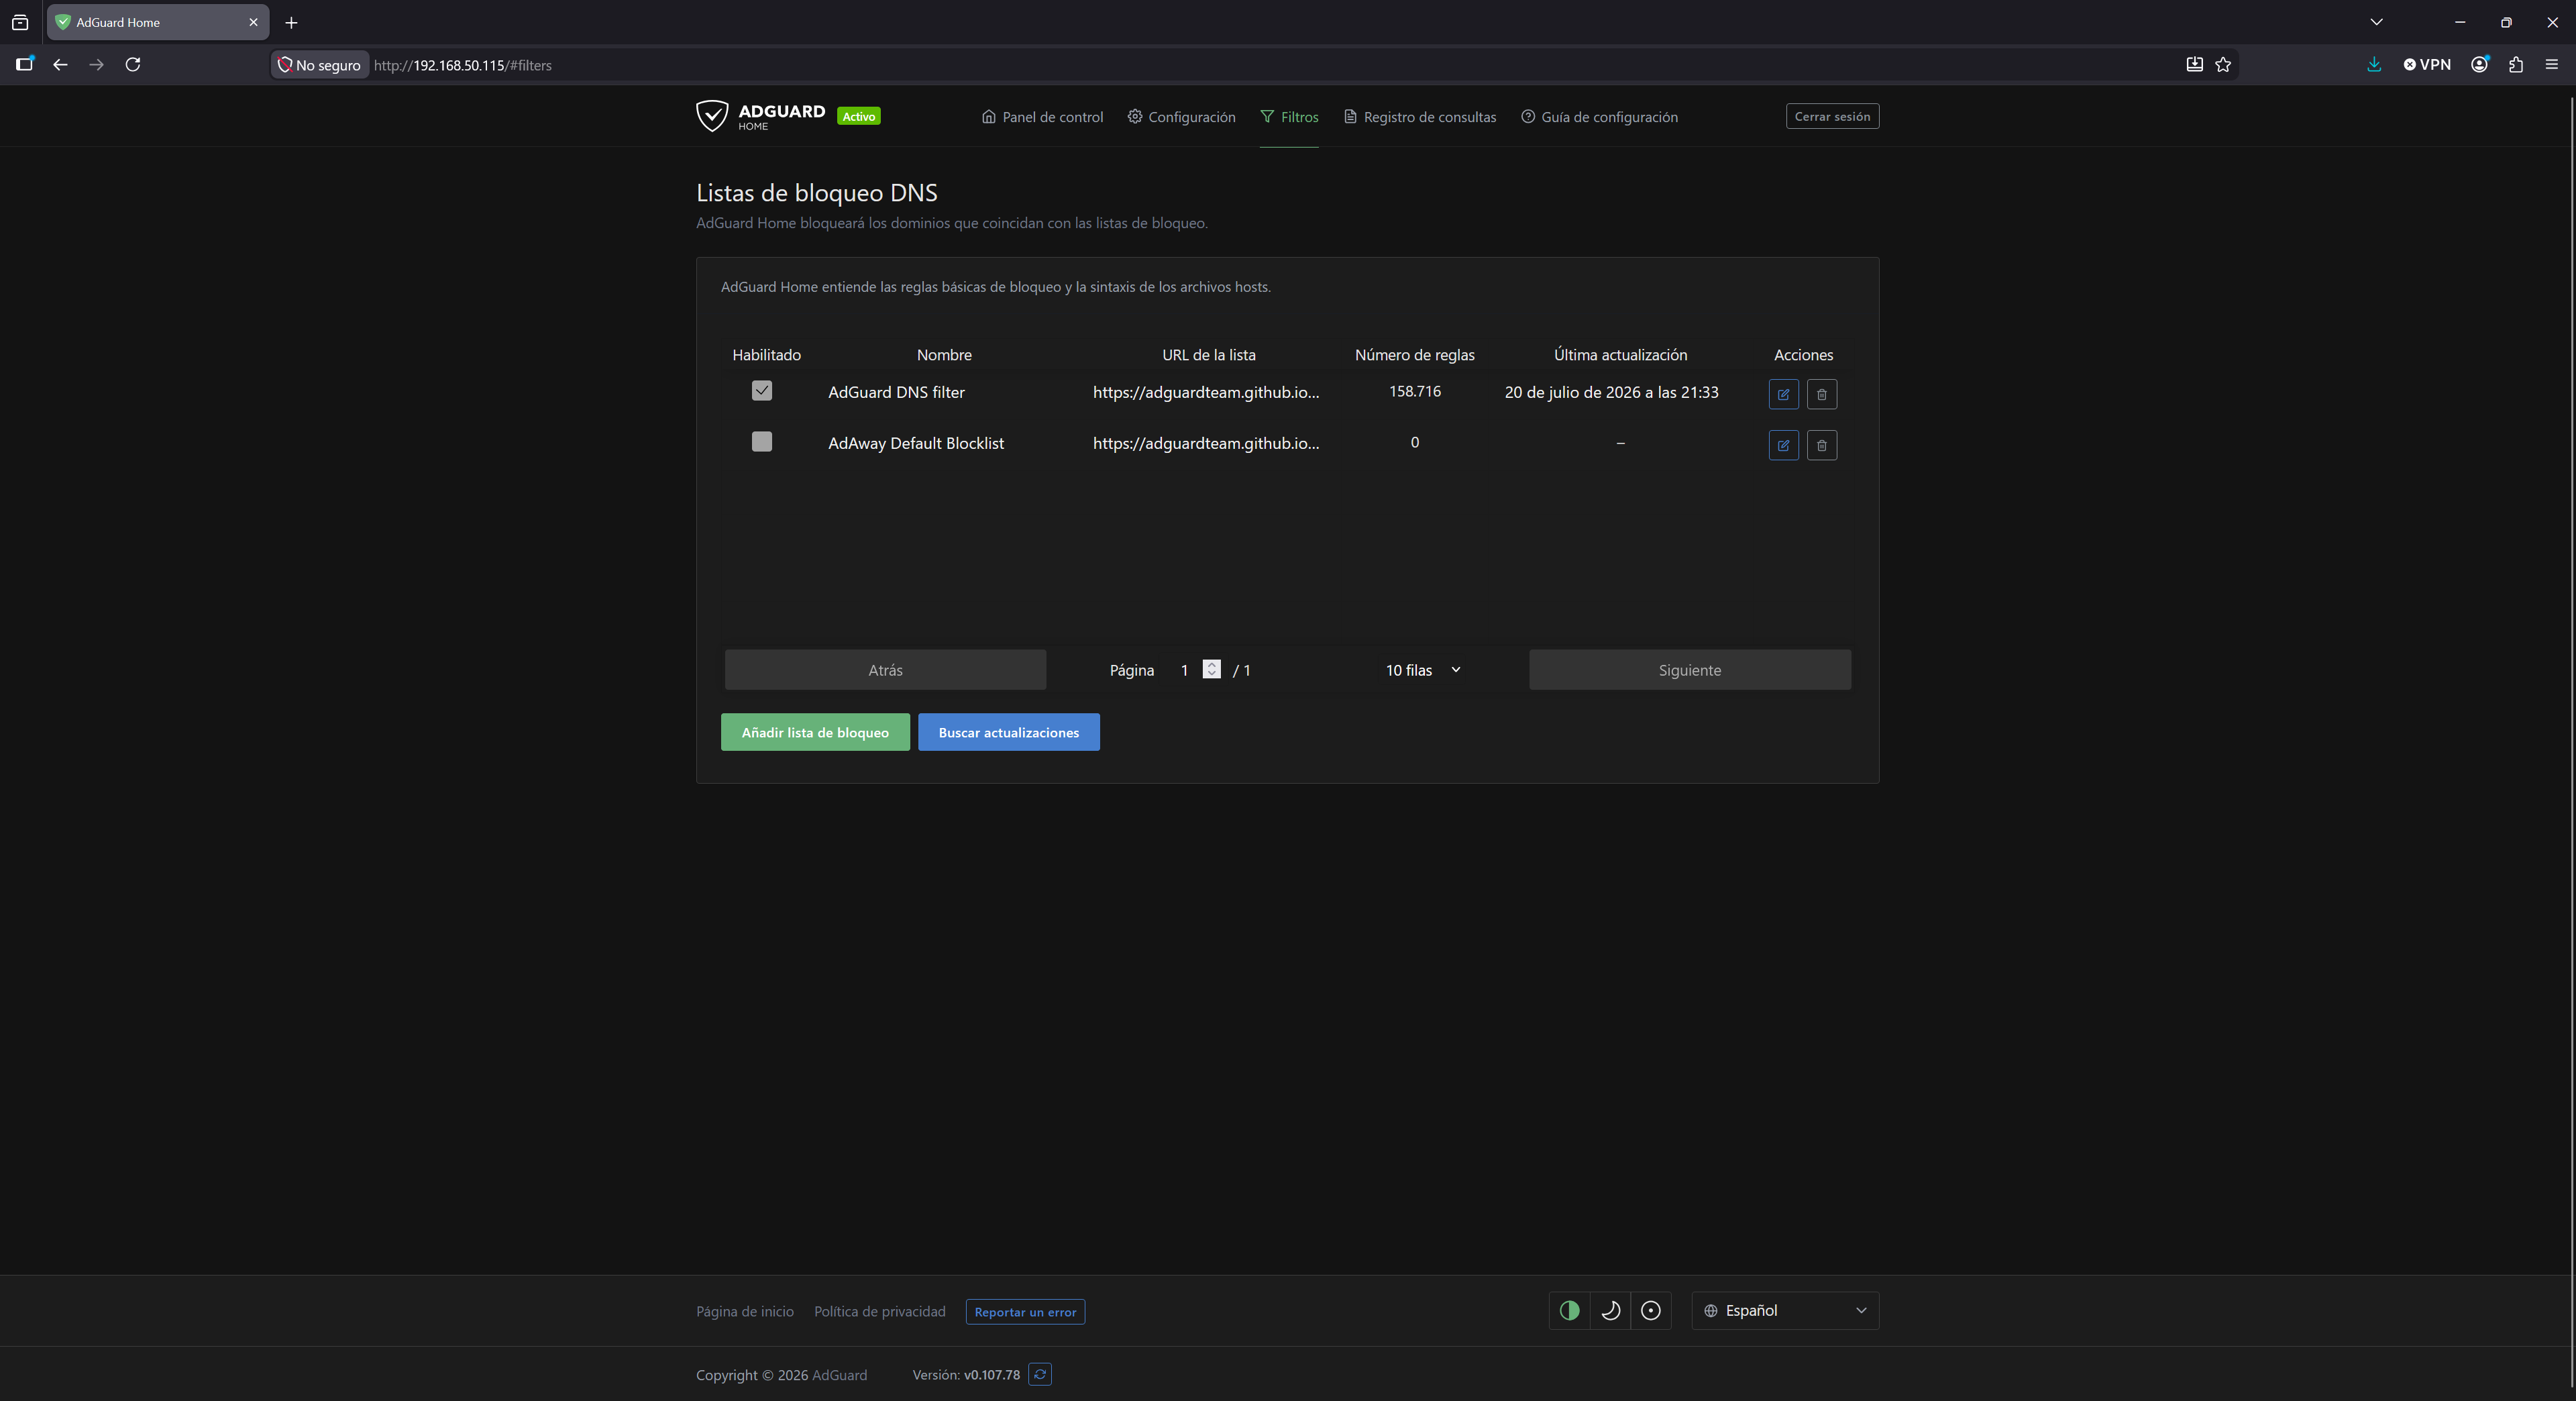Open Guía de configuración
Image resolution: width=2576 pixels, height=1401 pixels.
[1599, 117]
